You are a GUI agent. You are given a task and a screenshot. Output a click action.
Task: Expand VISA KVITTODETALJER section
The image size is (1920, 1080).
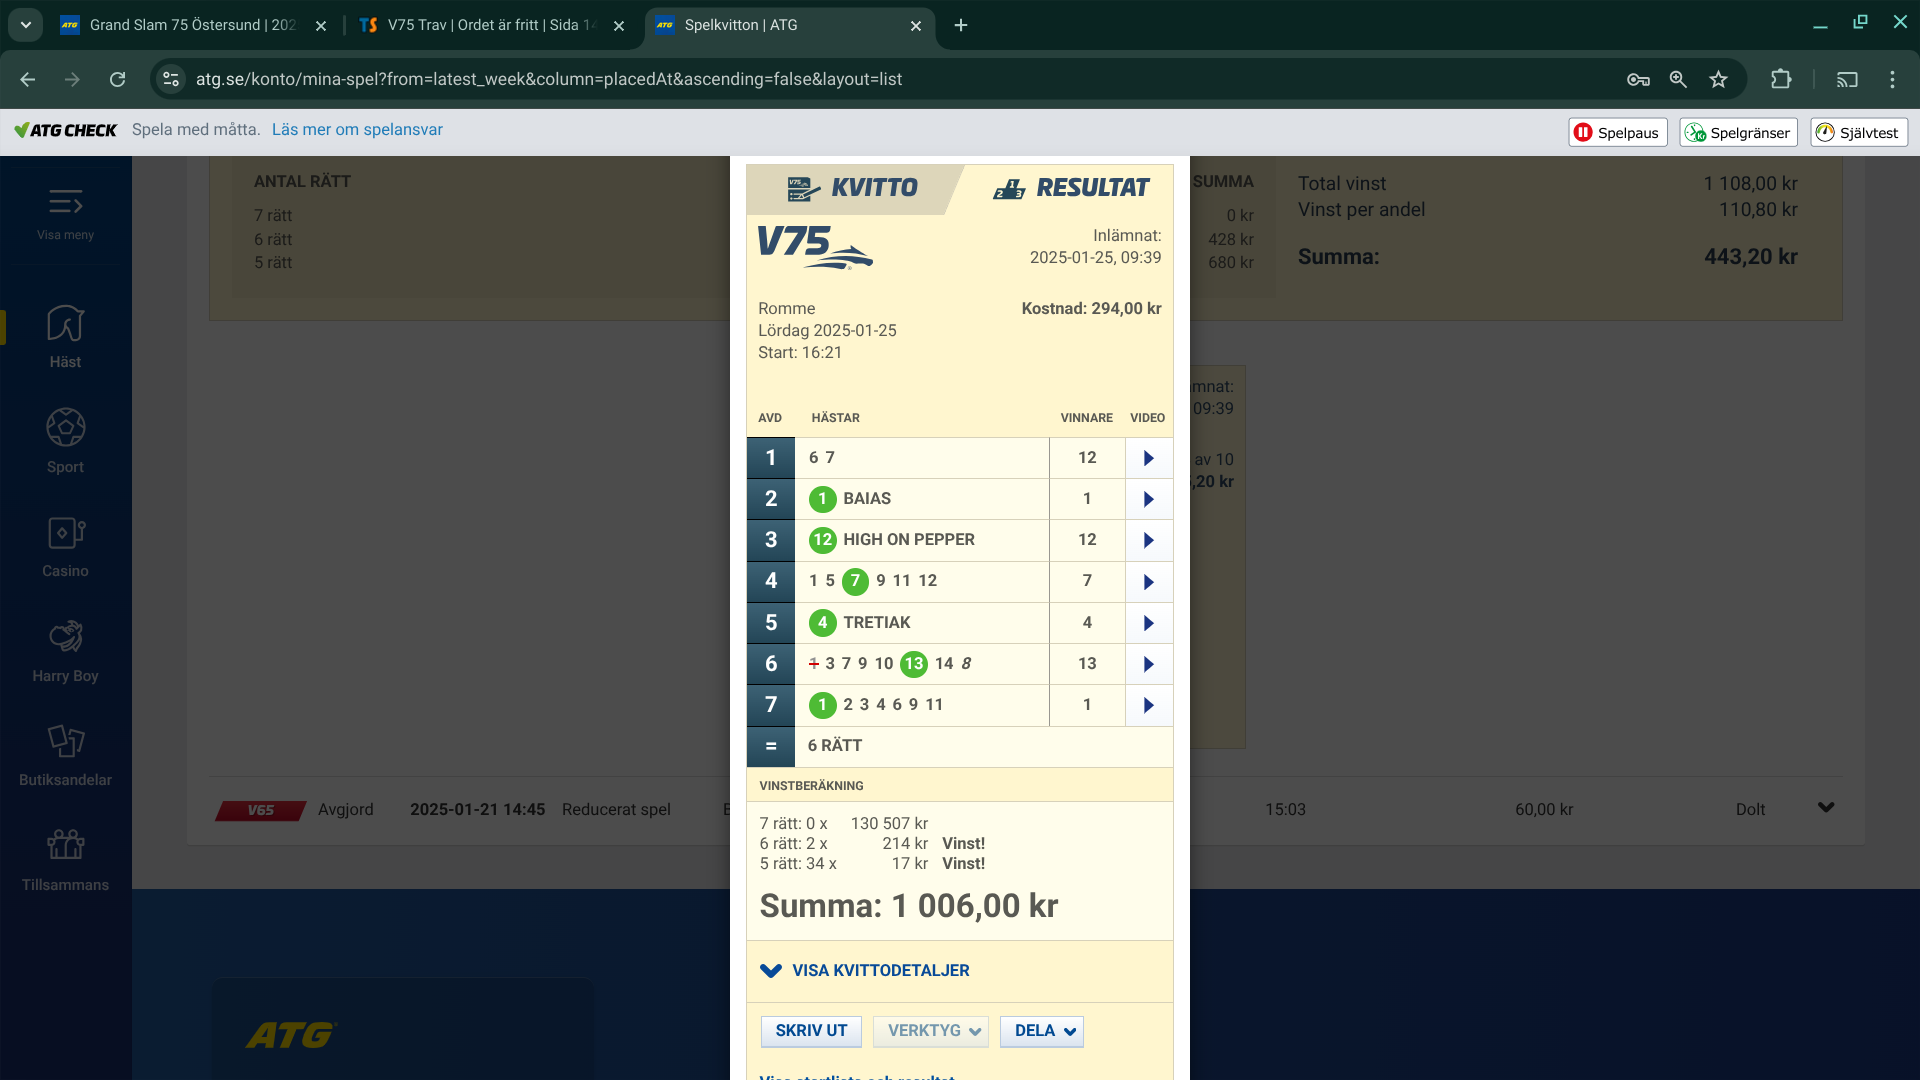tap(865, 971)
